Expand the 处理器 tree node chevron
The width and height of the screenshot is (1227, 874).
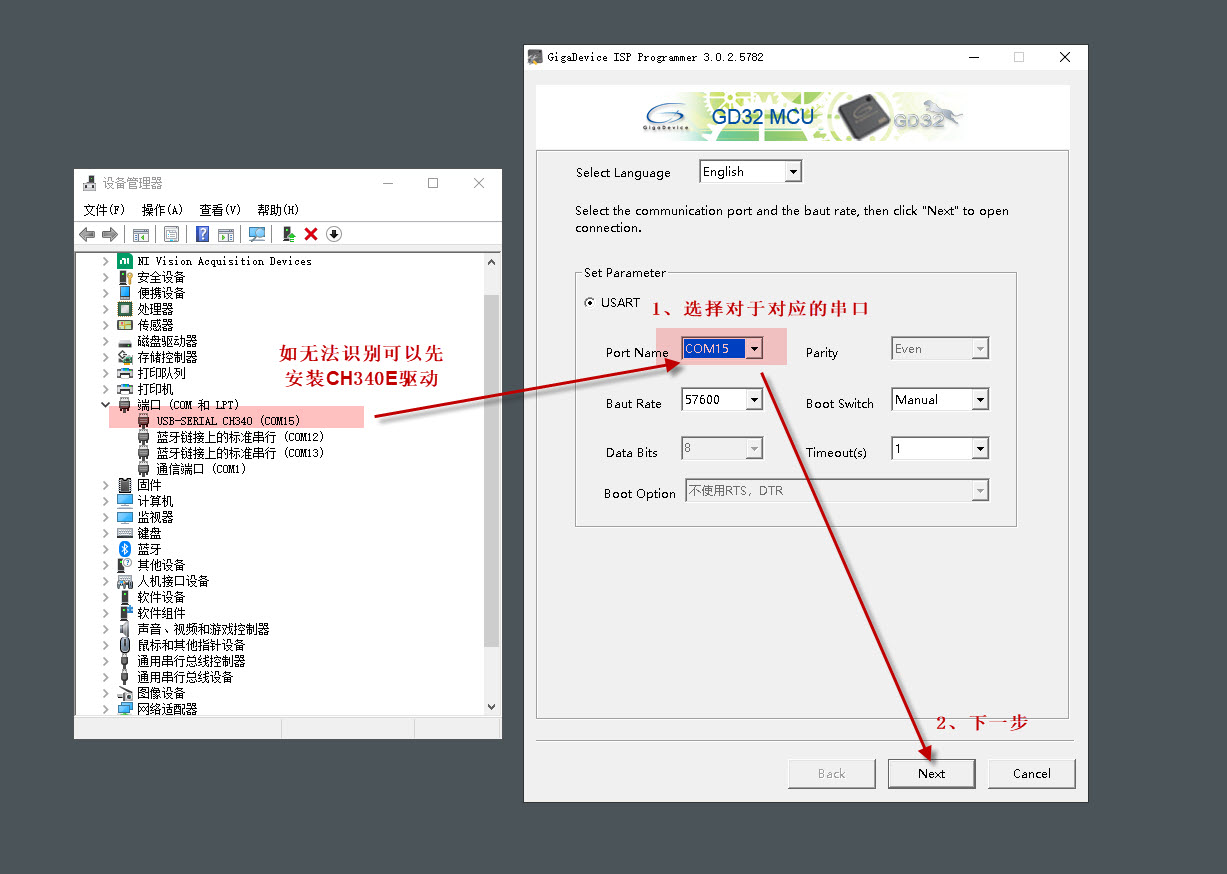tap(106, 309)
